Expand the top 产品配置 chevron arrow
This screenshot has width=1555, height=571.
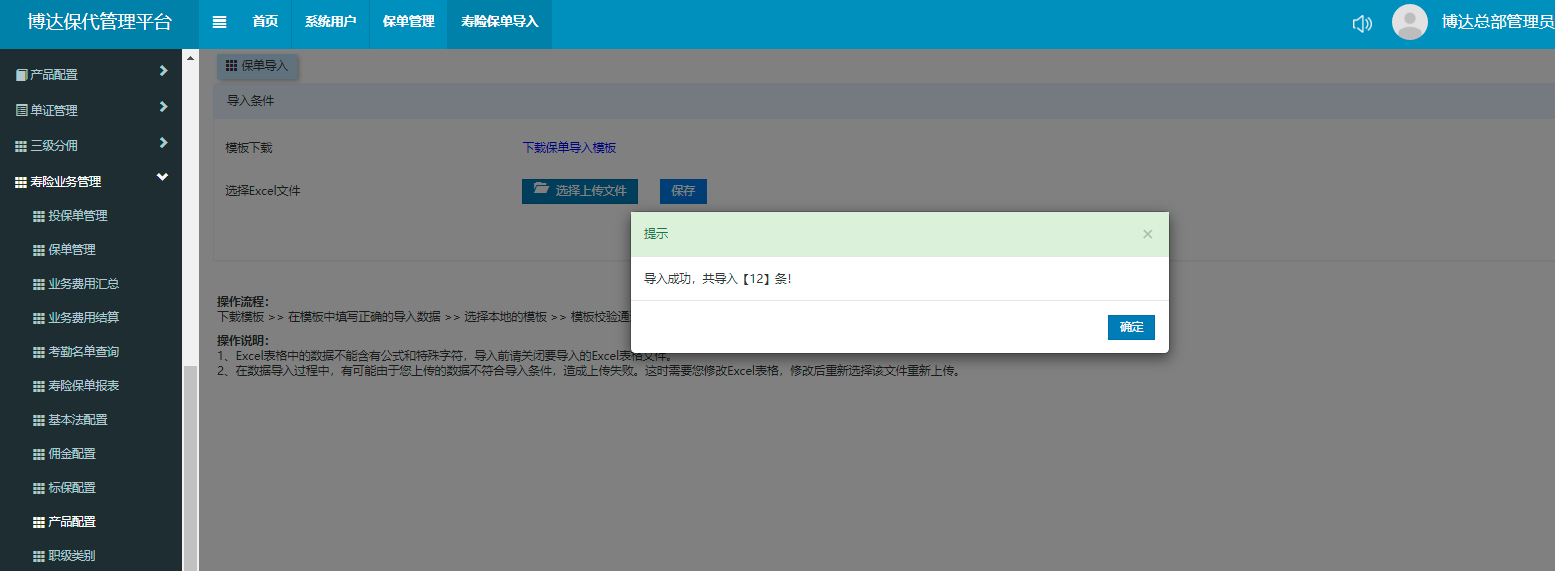click(x=163, y=71)
